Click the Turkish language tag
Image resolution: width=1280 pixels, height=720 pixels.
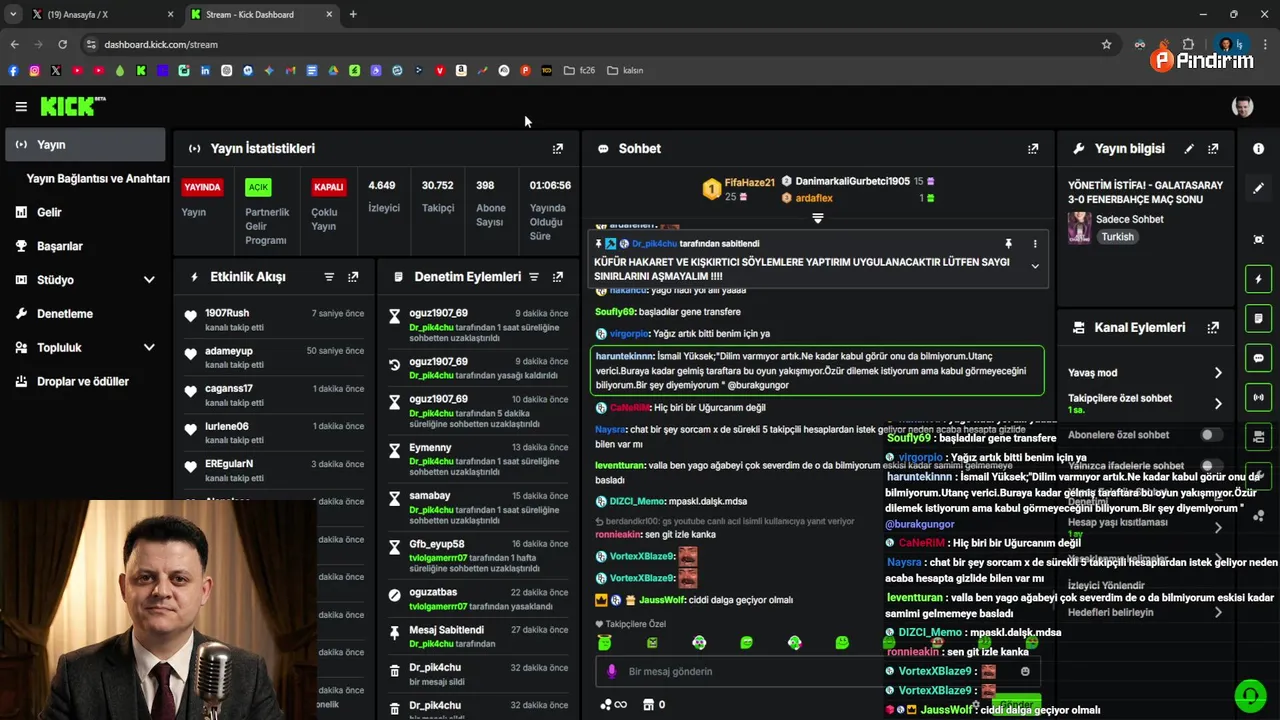[x=1118, y=237]
